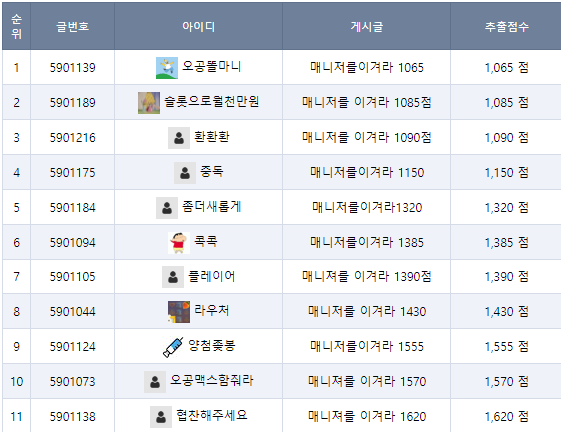This screenshot has width=561, height=432.
Task: Click the 아이디 column header
Action: pyautogui.click(x=199, y=26)
